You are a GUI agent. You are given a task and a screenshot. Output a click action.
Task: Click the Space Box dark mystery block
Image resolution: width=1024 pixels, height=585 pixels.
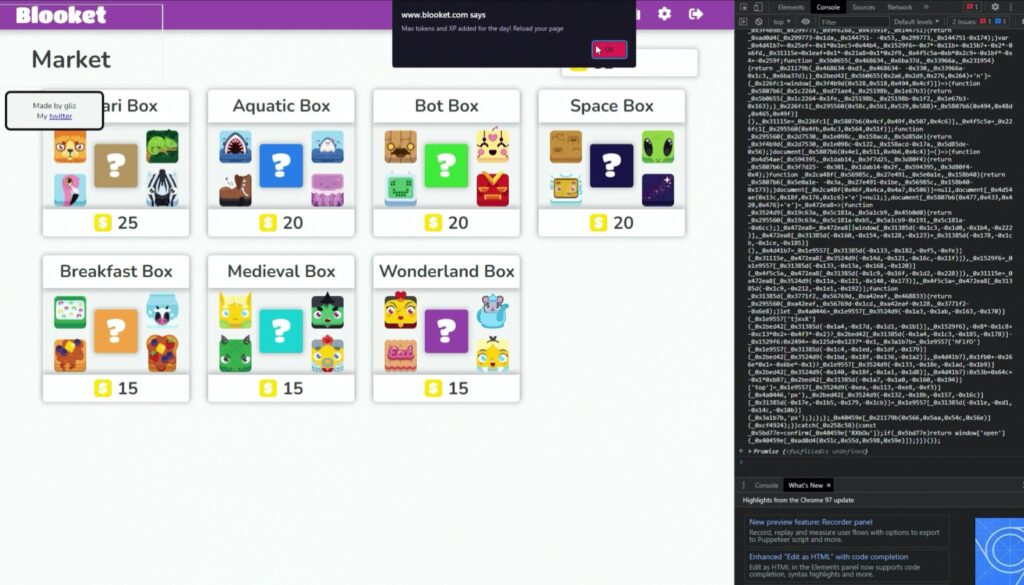click(x=611, y=166)
